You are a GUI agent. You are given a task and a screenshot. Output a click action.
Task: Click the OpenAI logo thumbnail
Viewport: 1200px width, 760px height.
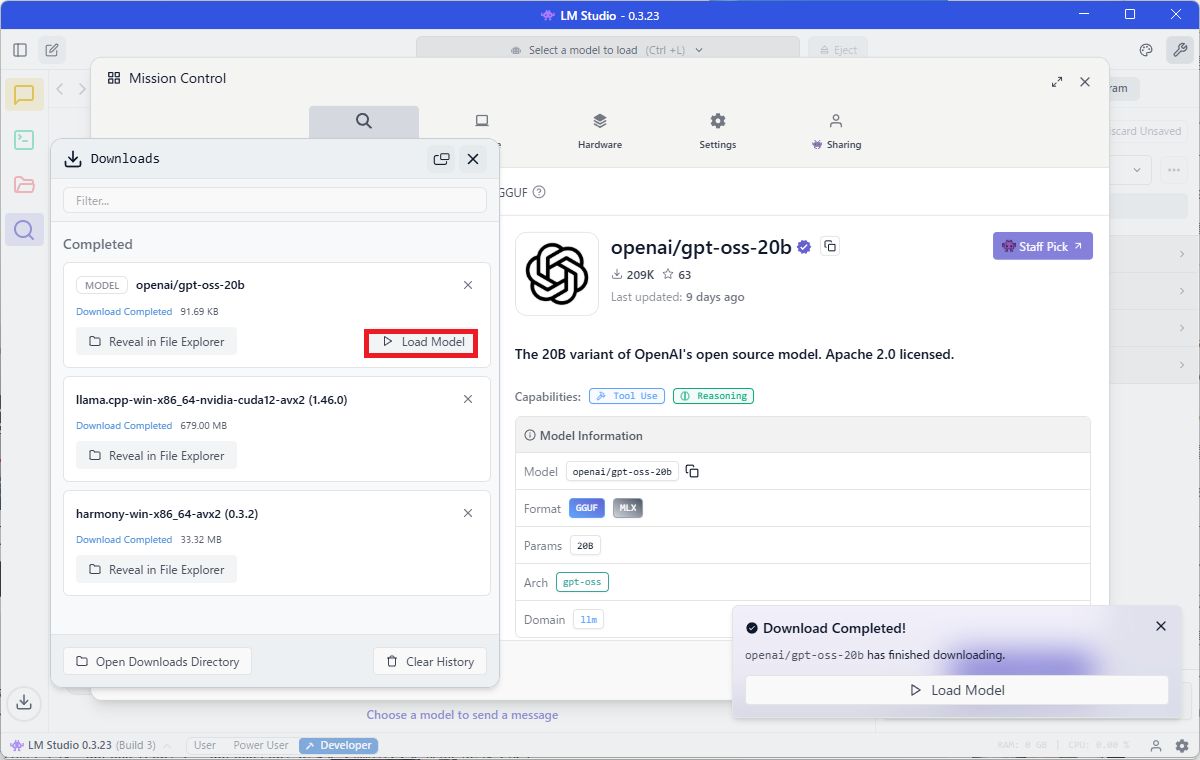click(557, 274)
